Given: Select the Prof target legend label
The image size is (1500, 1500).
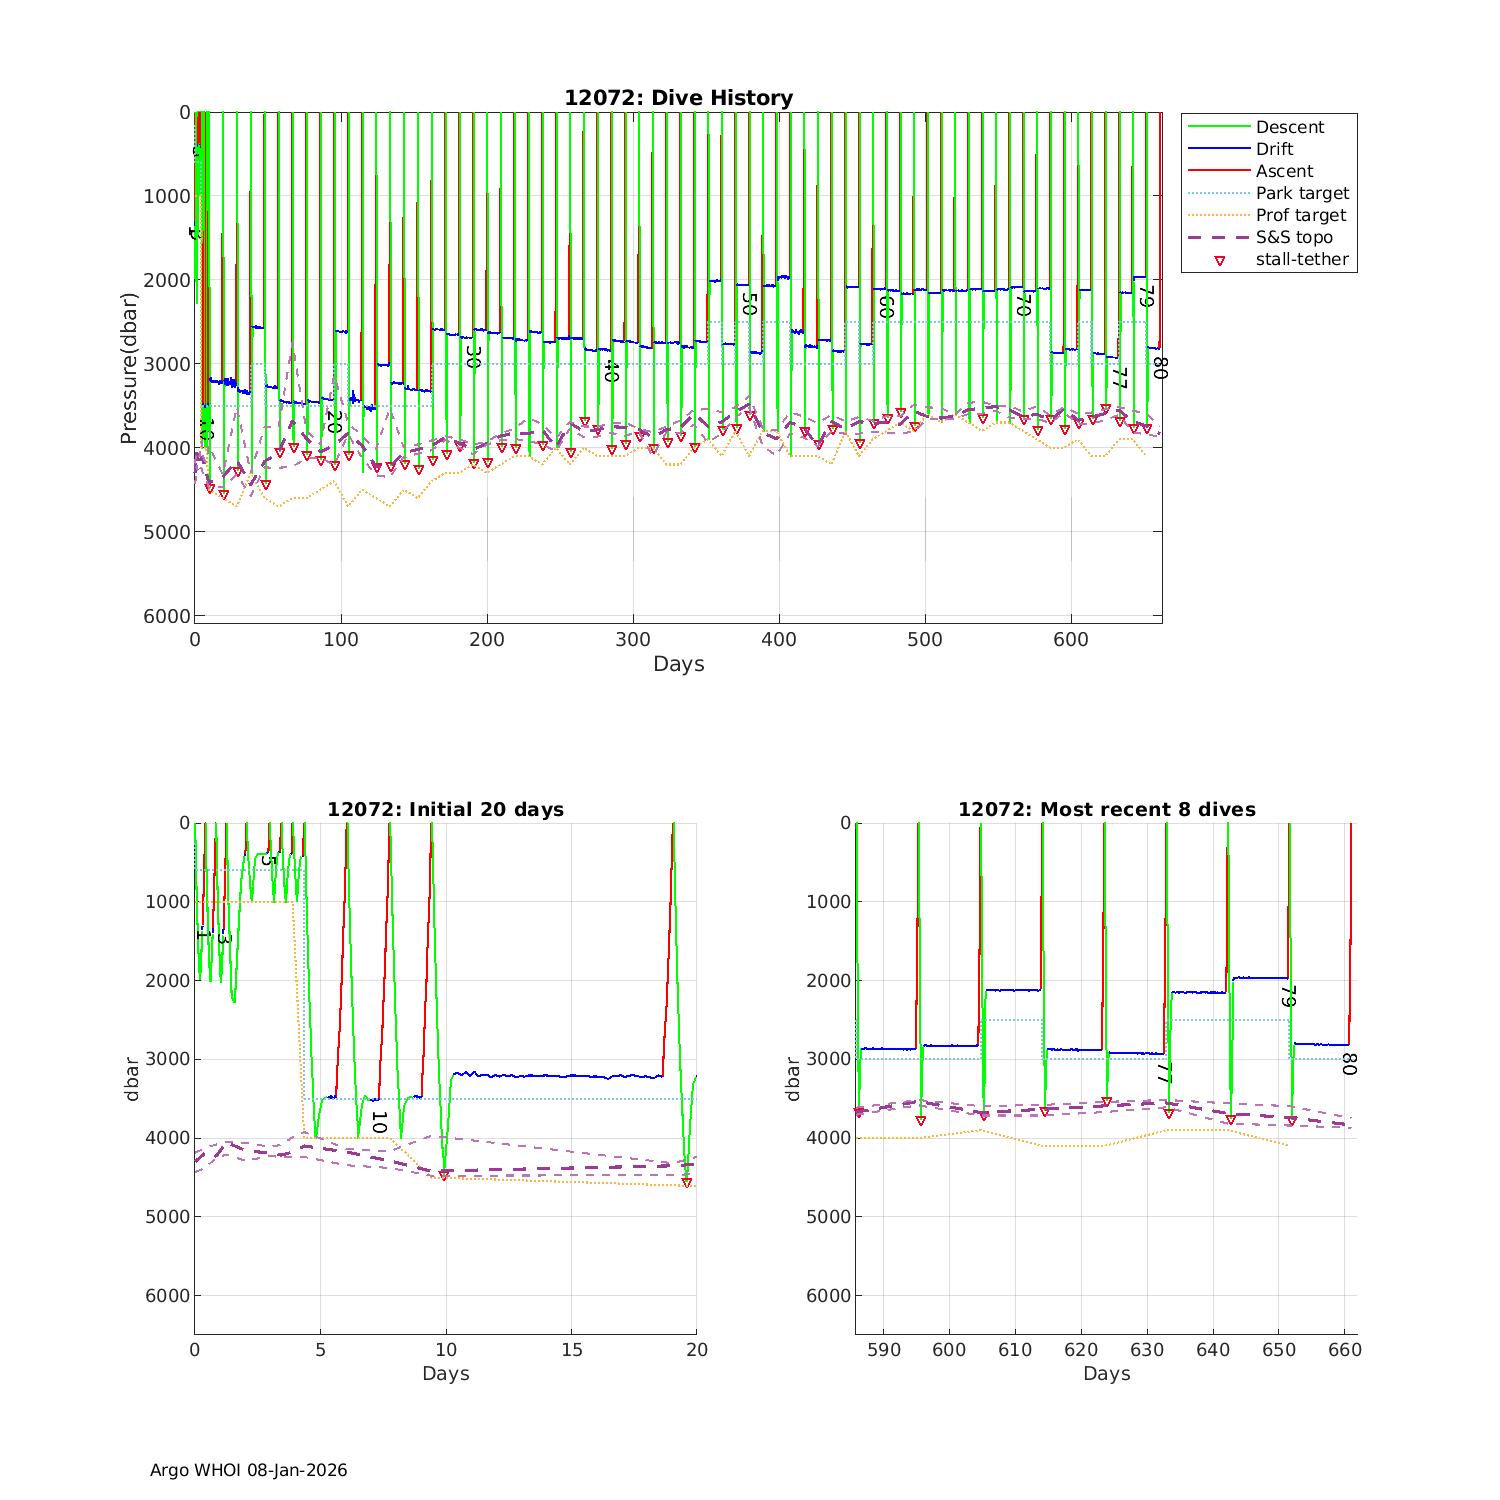Looking at the screenshot, I should pyautogui.click(x=1301, y=215).
